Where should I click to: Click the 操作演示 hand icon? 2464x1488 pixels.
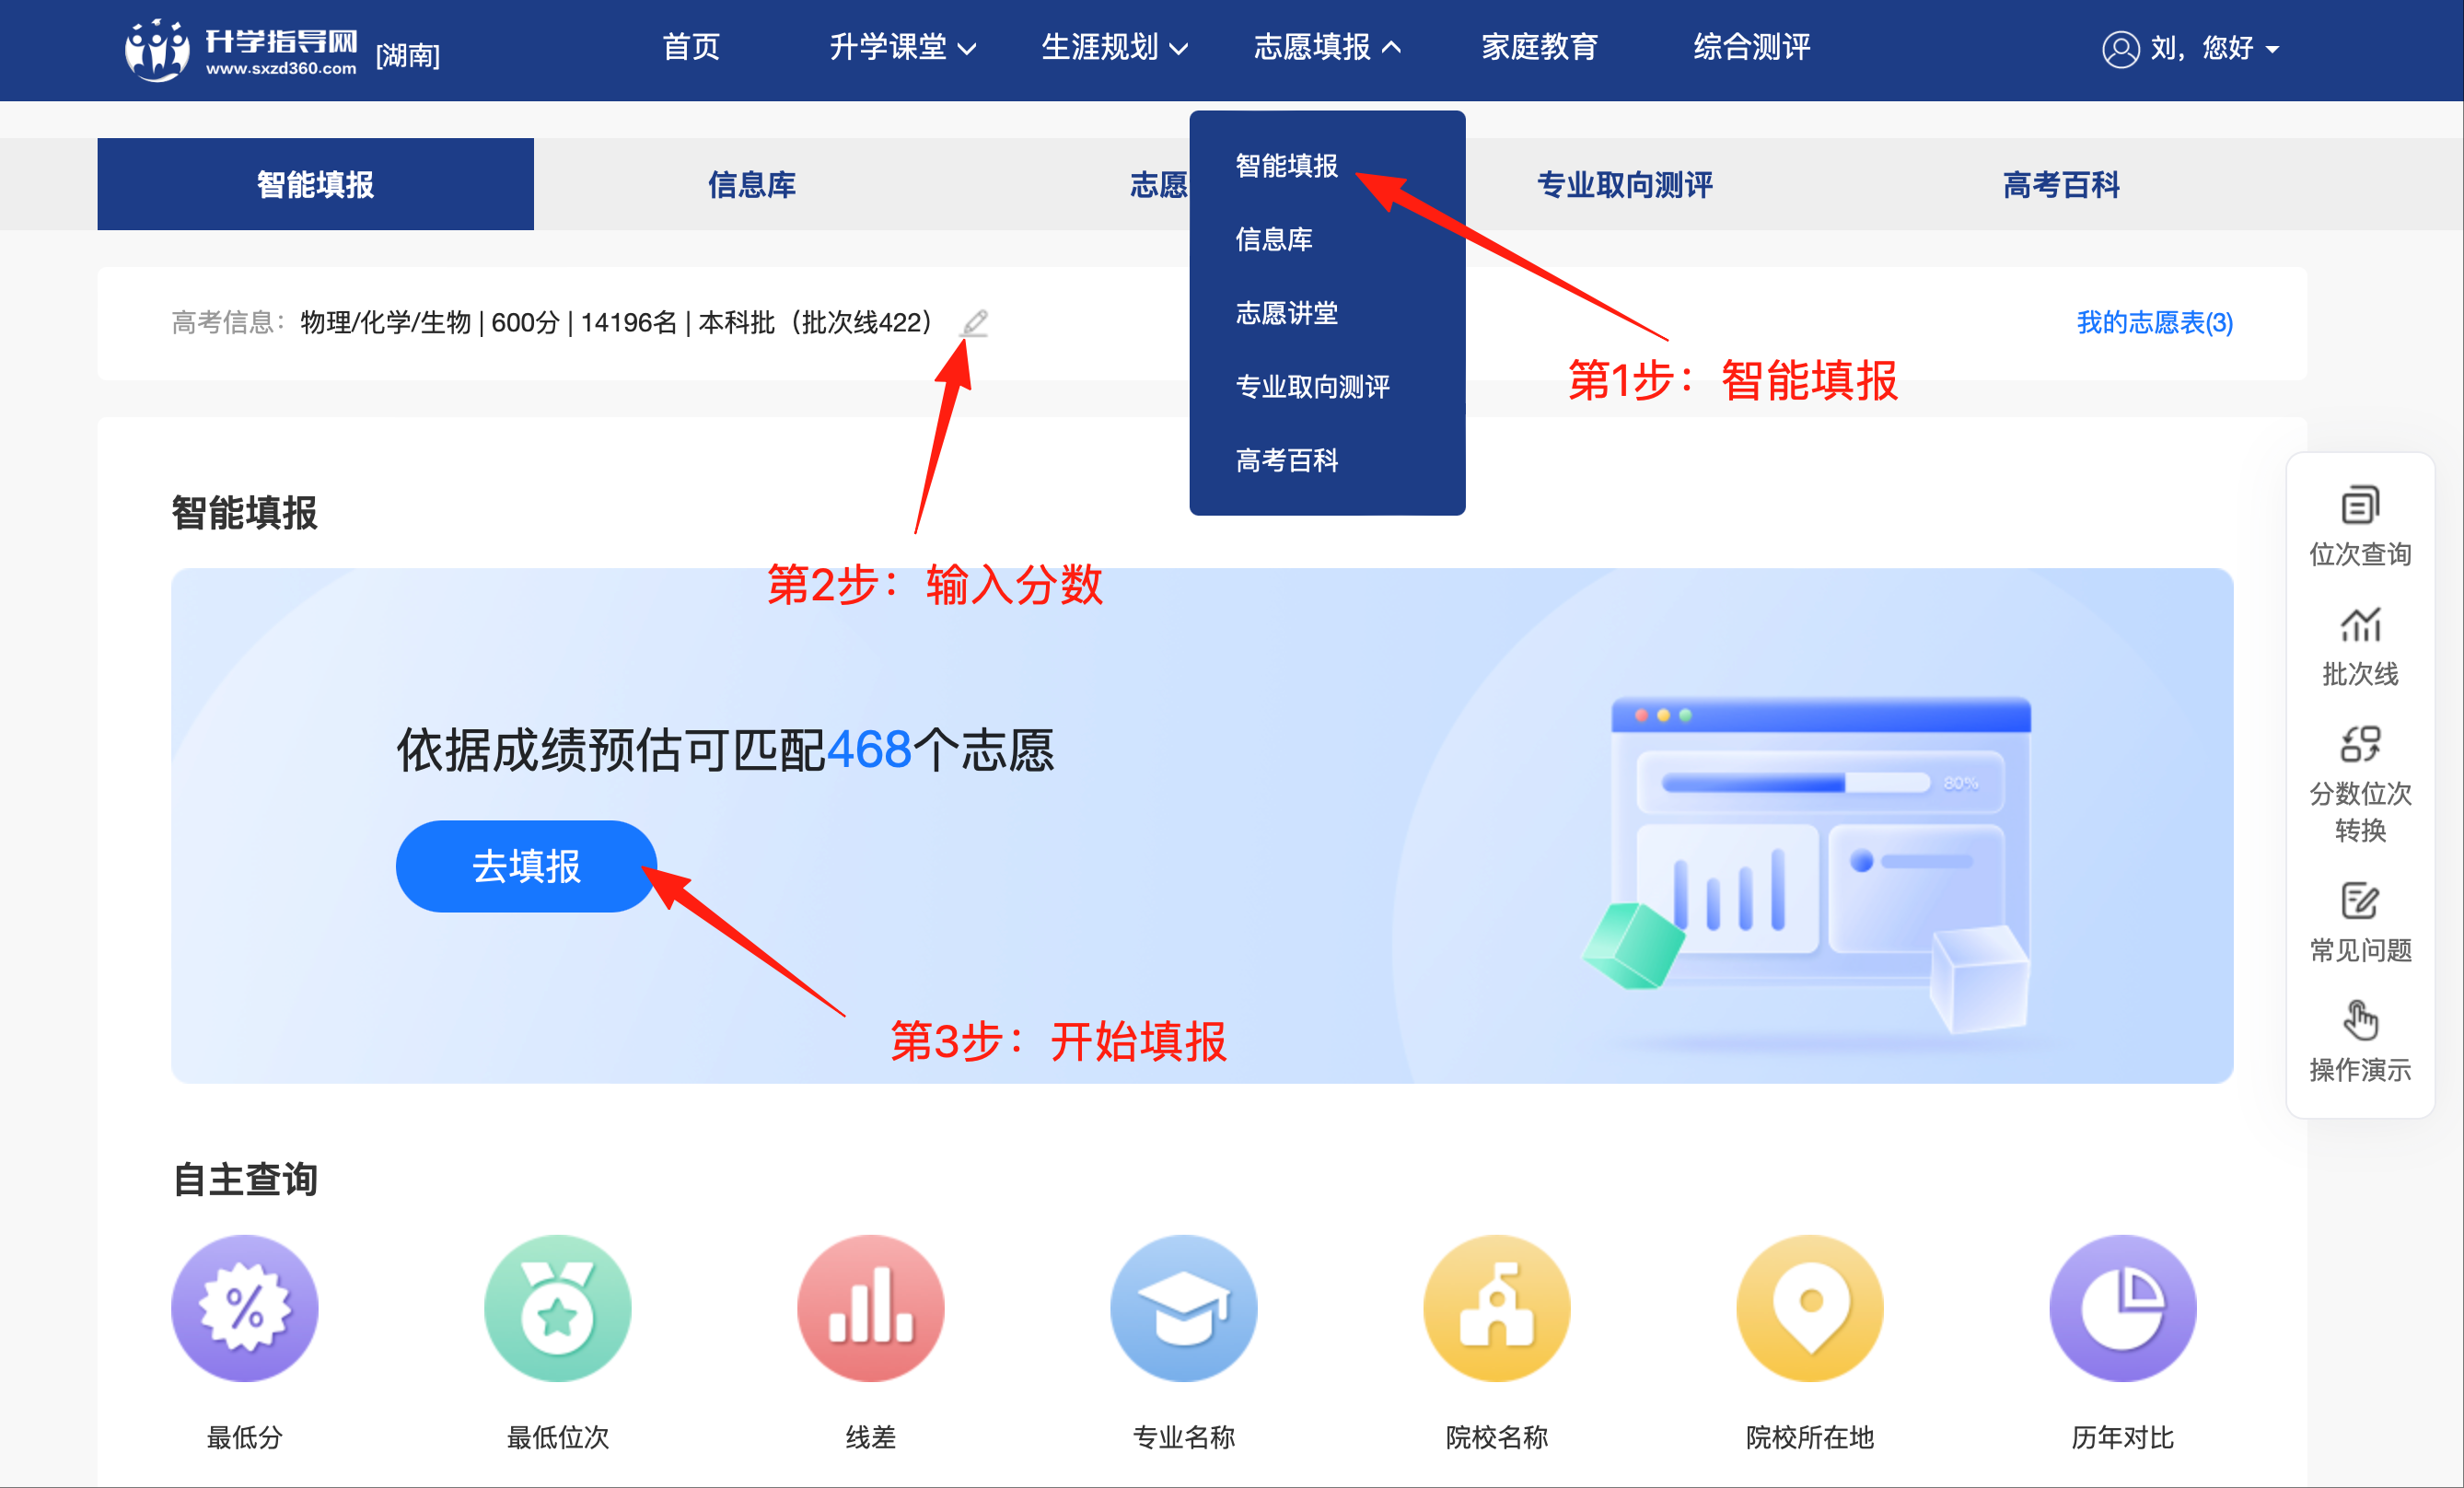[2360, 1020]
